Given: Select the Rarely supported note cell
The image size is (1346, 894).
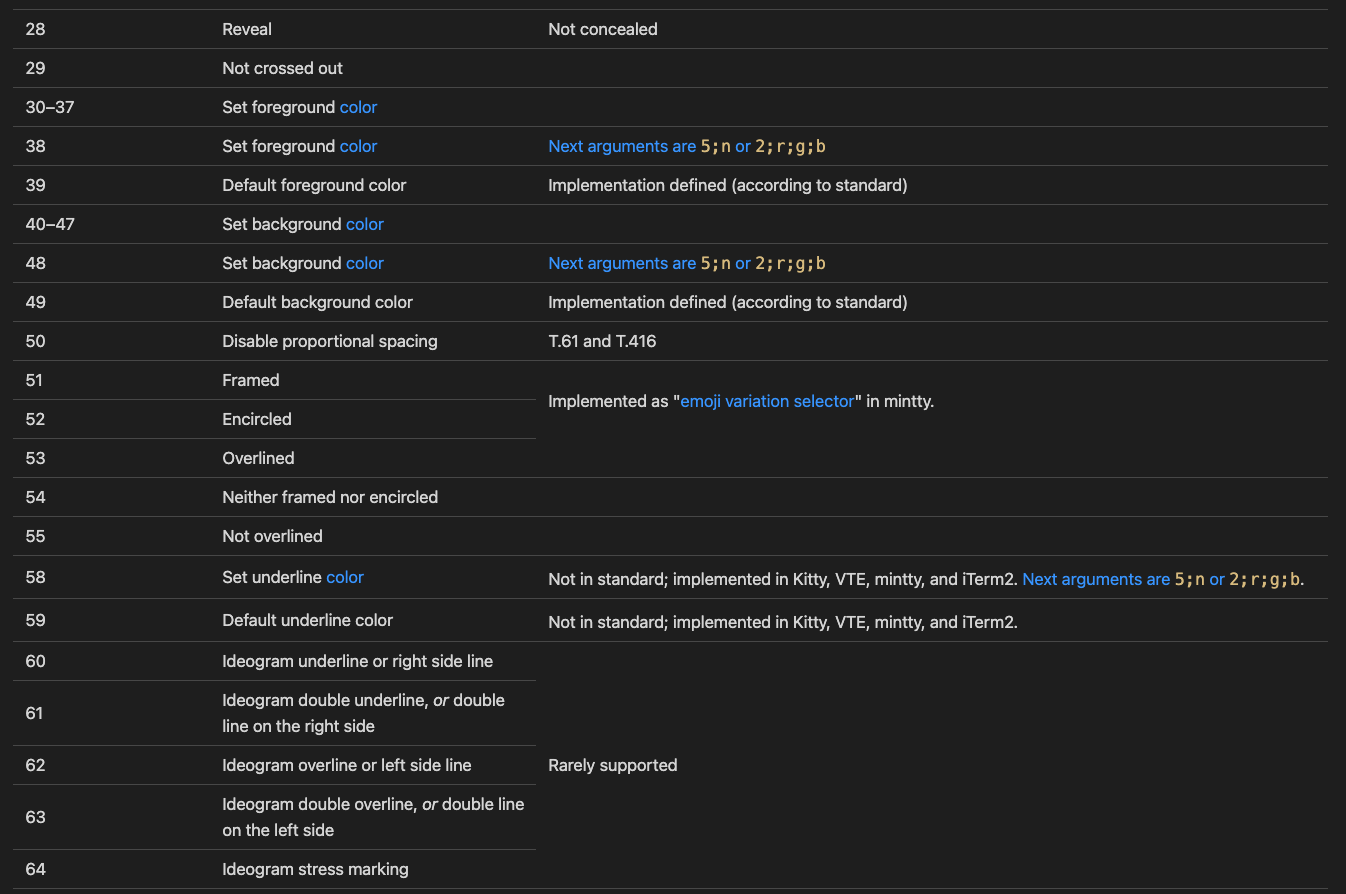Looking at the screenshot, I should click(x=613, y=765).
